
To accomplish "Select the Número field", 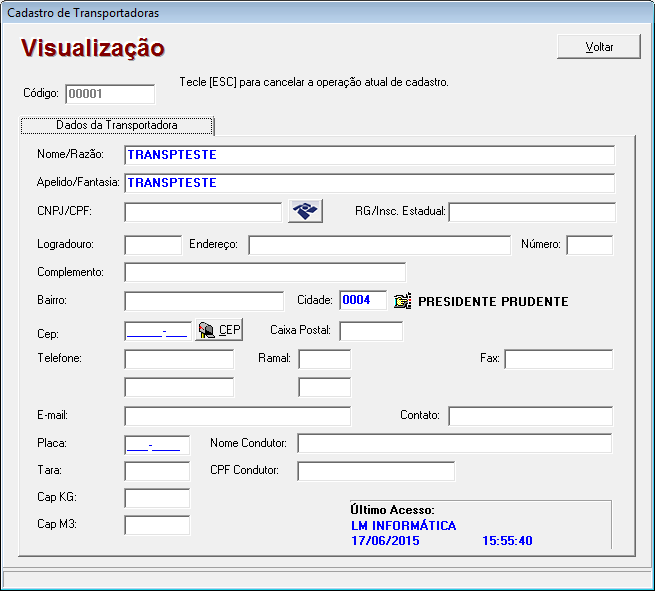I will coord(589,245).
